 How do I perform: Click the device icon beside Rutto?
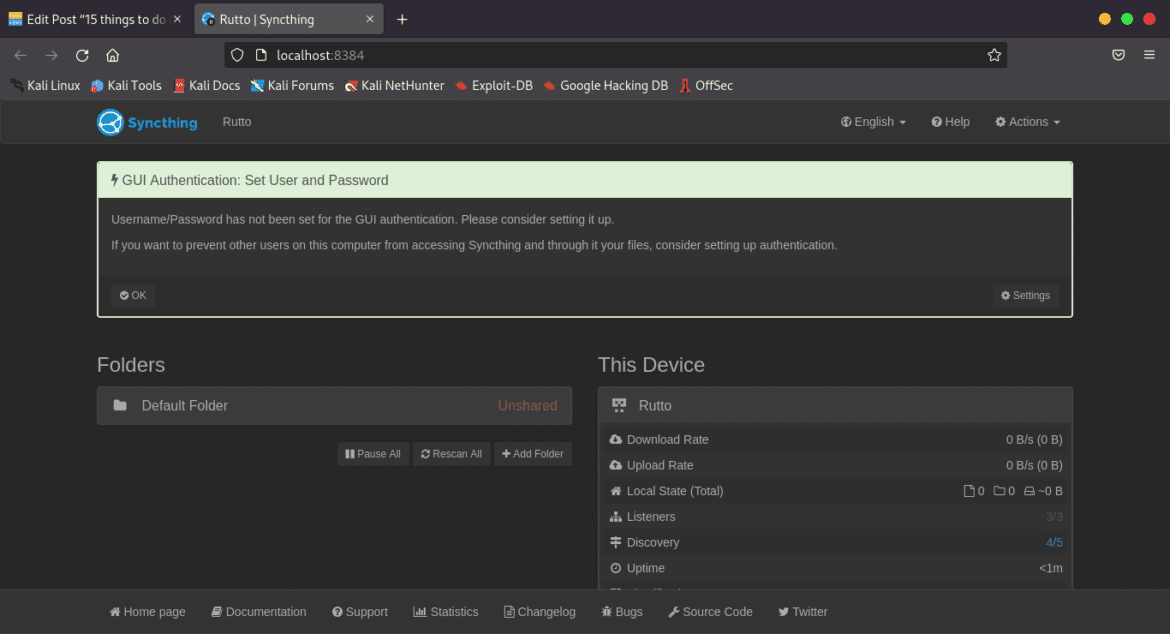[619, 405]
